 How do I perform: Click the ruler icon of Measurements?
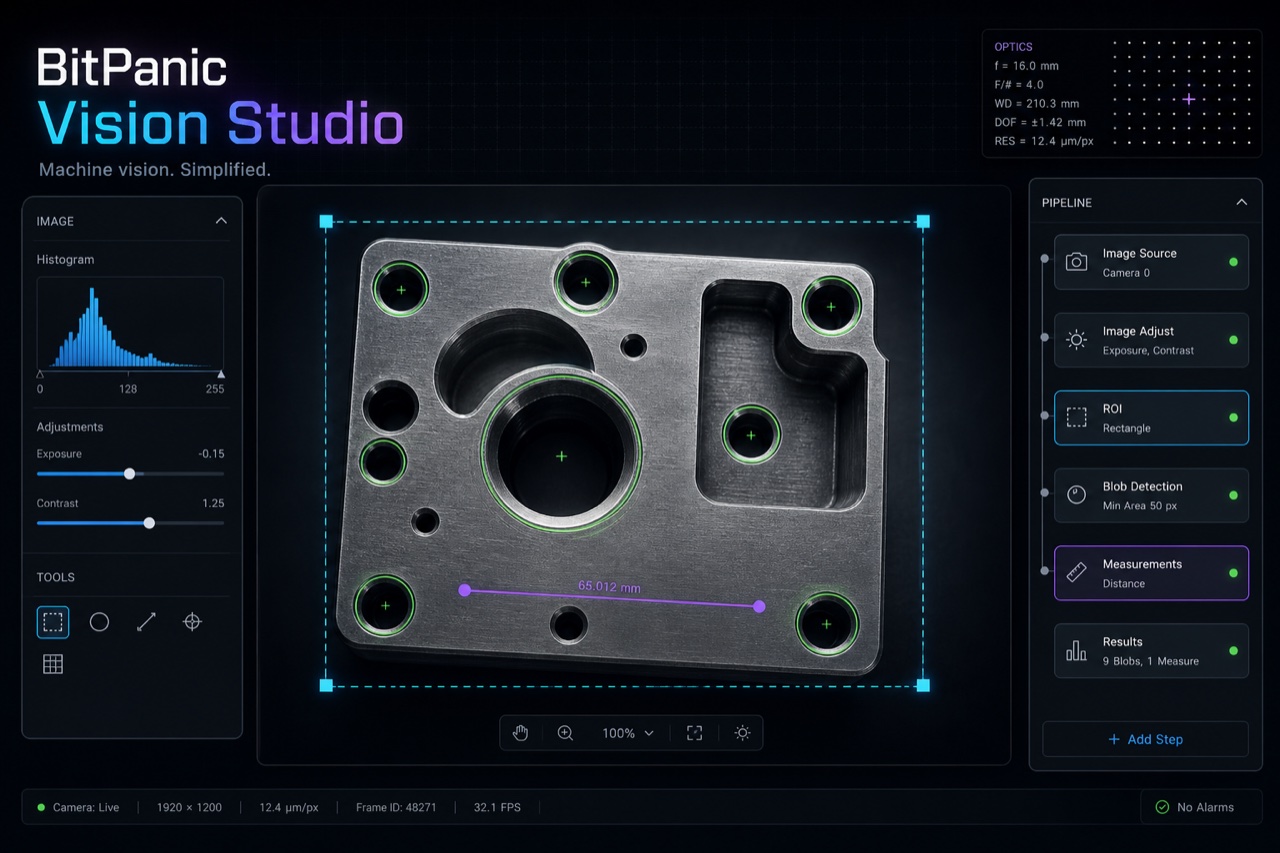pos(1076,573)
